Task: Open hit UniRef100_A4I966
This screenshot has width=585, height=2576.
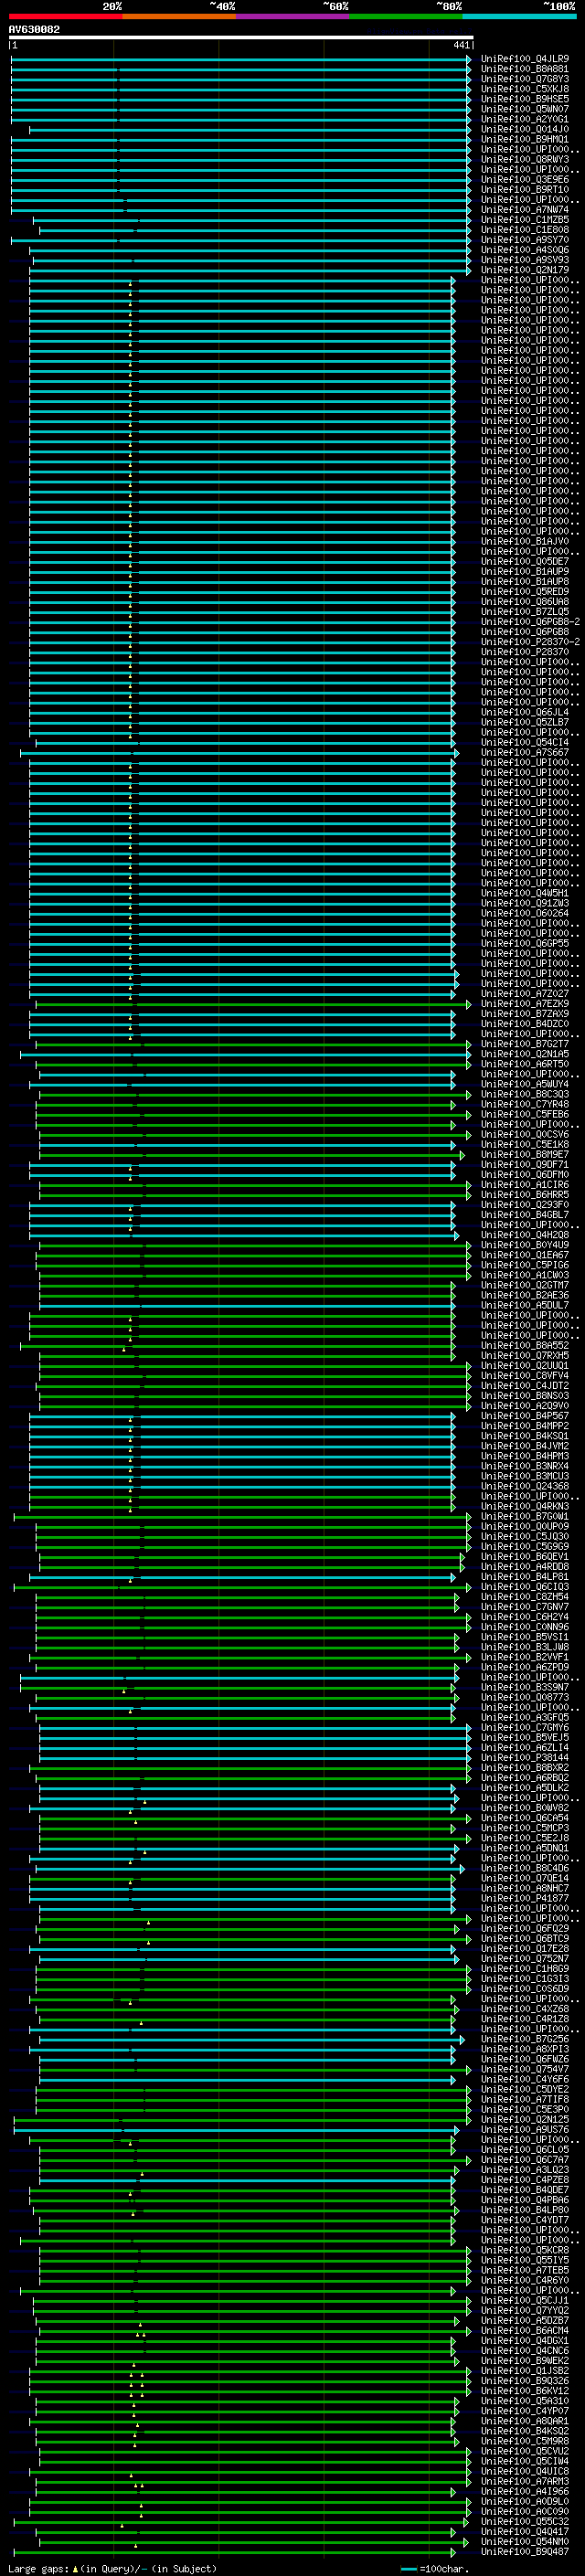Action: click(x=524, y=2491)
